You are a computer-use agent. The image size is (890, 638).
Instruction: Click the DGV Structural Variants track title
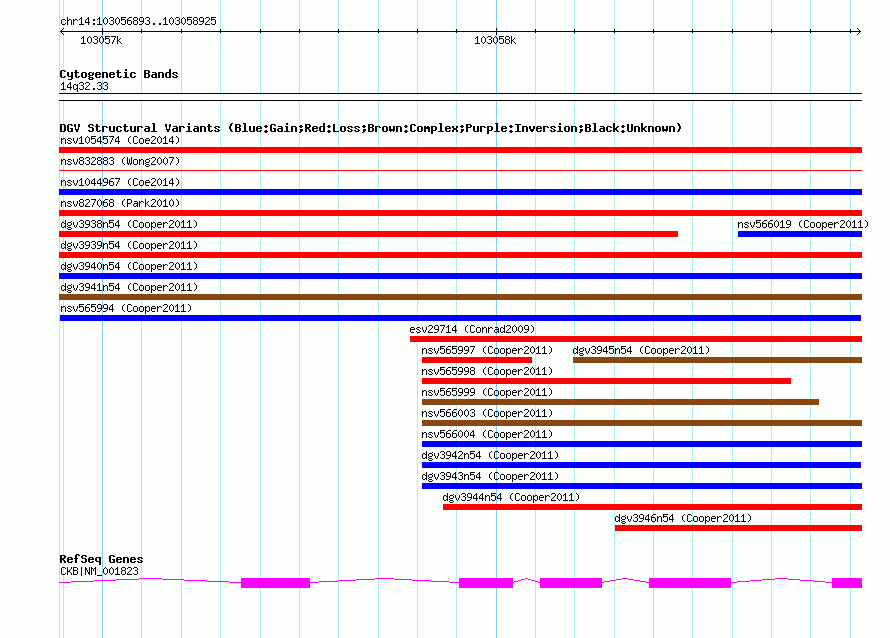(x=371, y=128)
